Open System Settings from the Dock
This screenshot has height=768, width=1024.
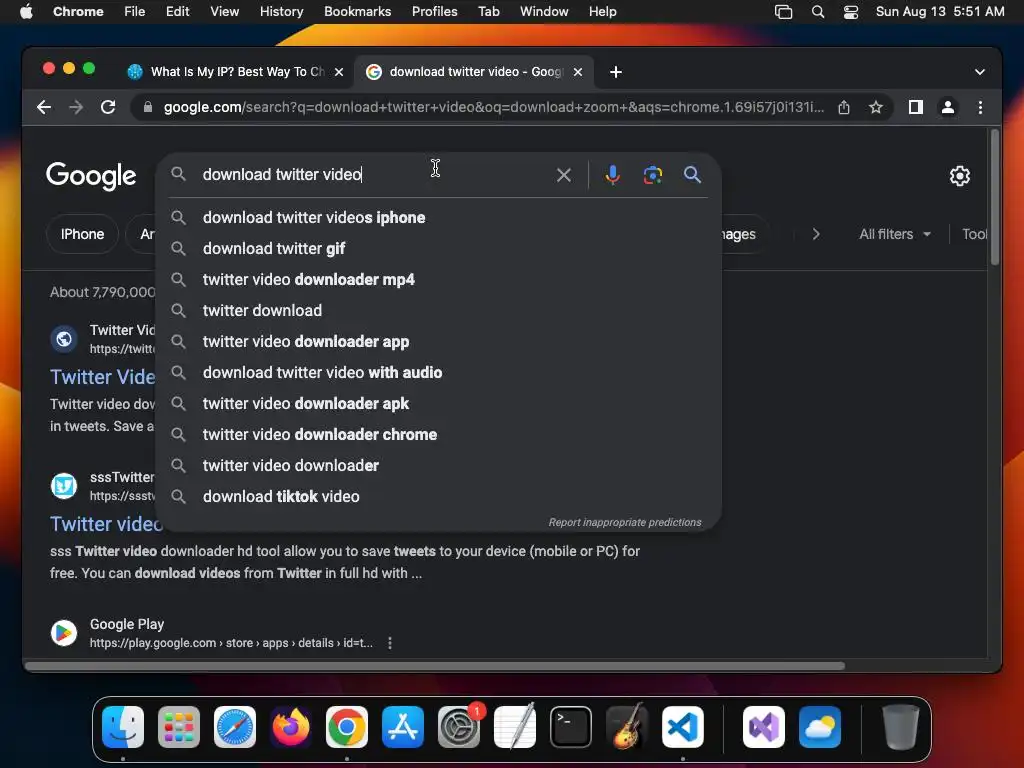click(x=458, y=727)
